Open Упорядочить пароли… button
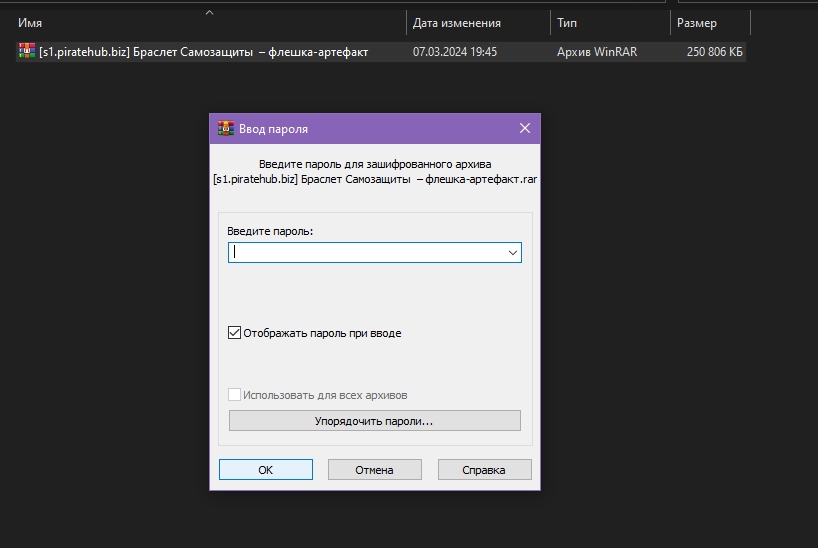This screenshot has height=548, width=818. pos(375,421)
